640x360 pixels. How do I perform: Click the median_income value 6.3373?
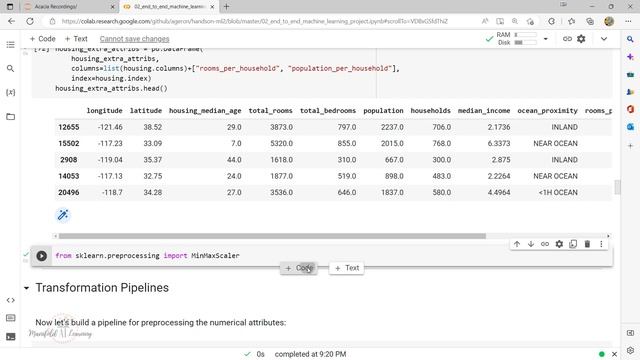click(499, 144)
